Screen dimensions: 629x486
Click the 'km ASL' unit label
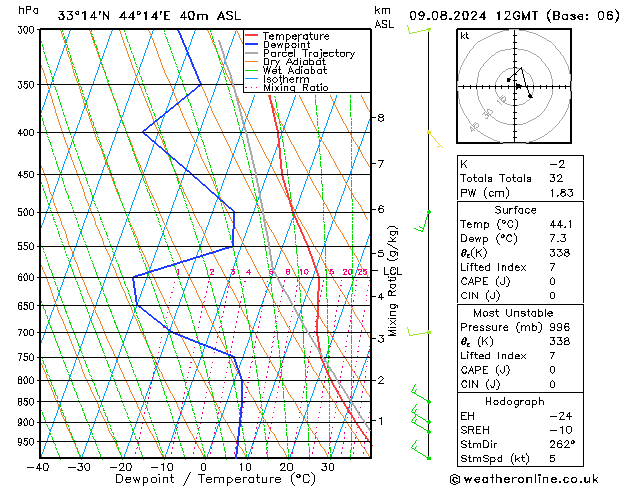point(384,17)
